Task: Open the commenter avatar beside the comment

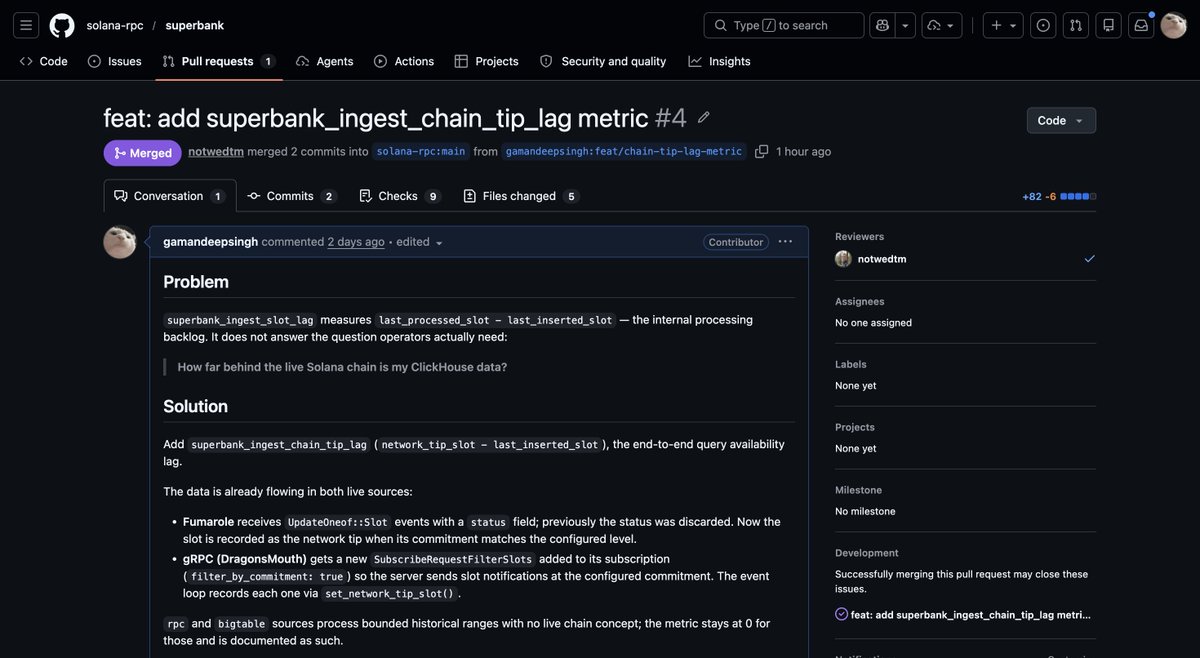Action: click(120, 242)
